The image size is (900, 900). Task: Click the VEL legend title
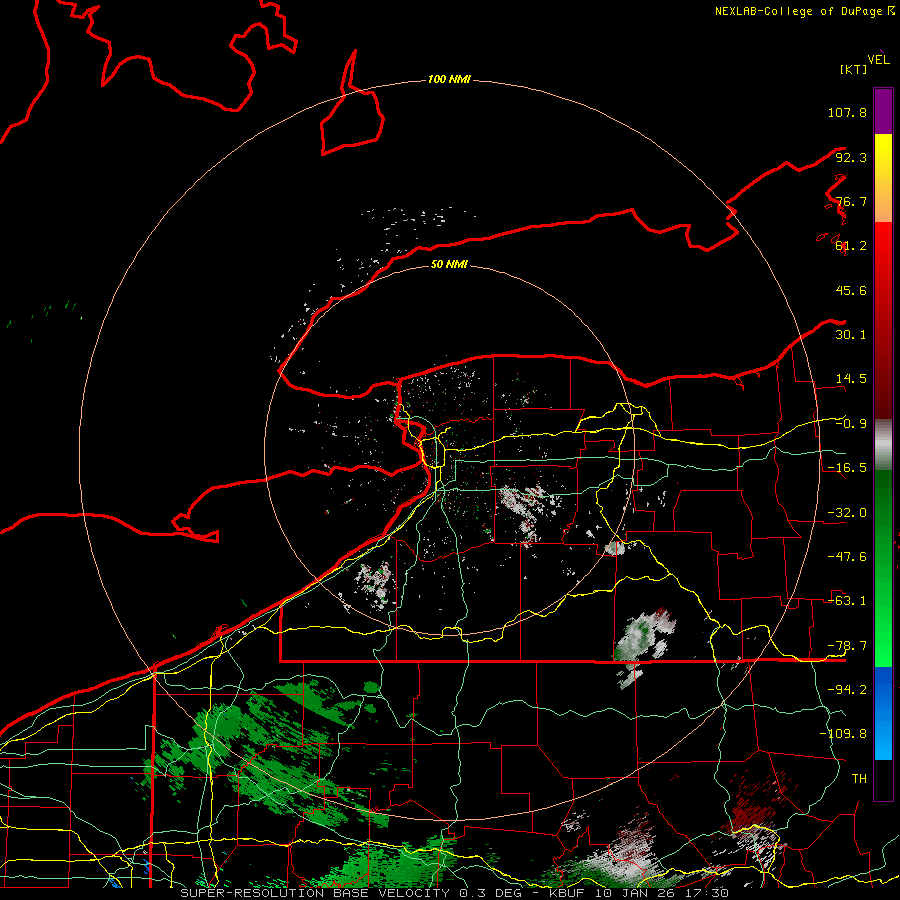click(878, 59)
